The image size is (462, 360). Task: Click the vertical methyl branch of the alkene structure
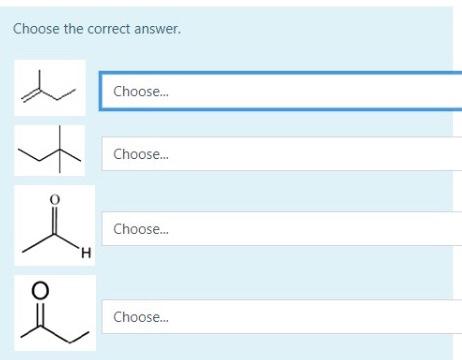point(40,80)
